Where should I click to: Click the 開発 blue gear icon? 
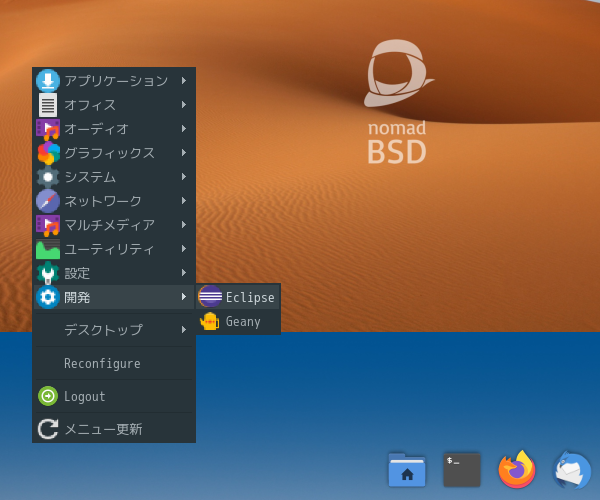(x=48, y=297)
